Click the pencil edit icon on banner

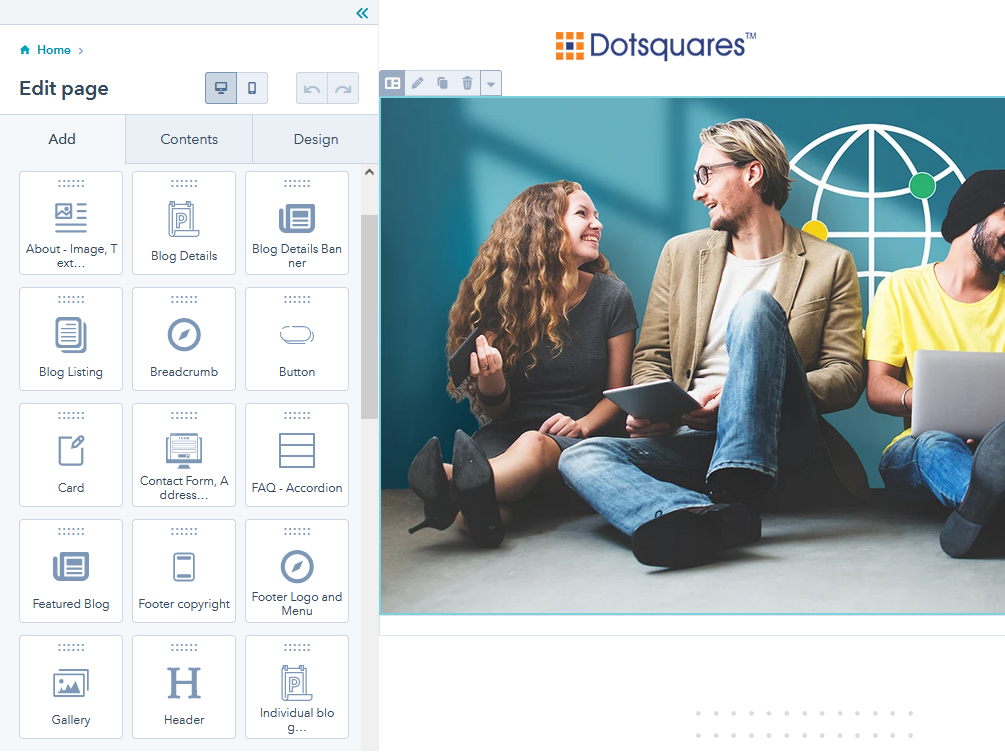pos(418,83)
